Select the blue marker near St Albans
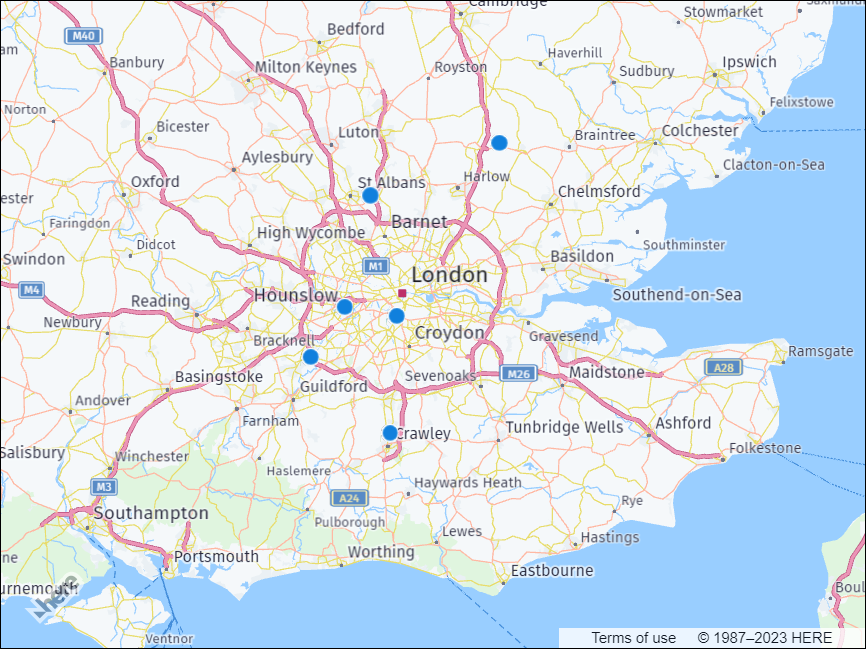The width and height of the screenshot is (866, 649). pos(370,194)
